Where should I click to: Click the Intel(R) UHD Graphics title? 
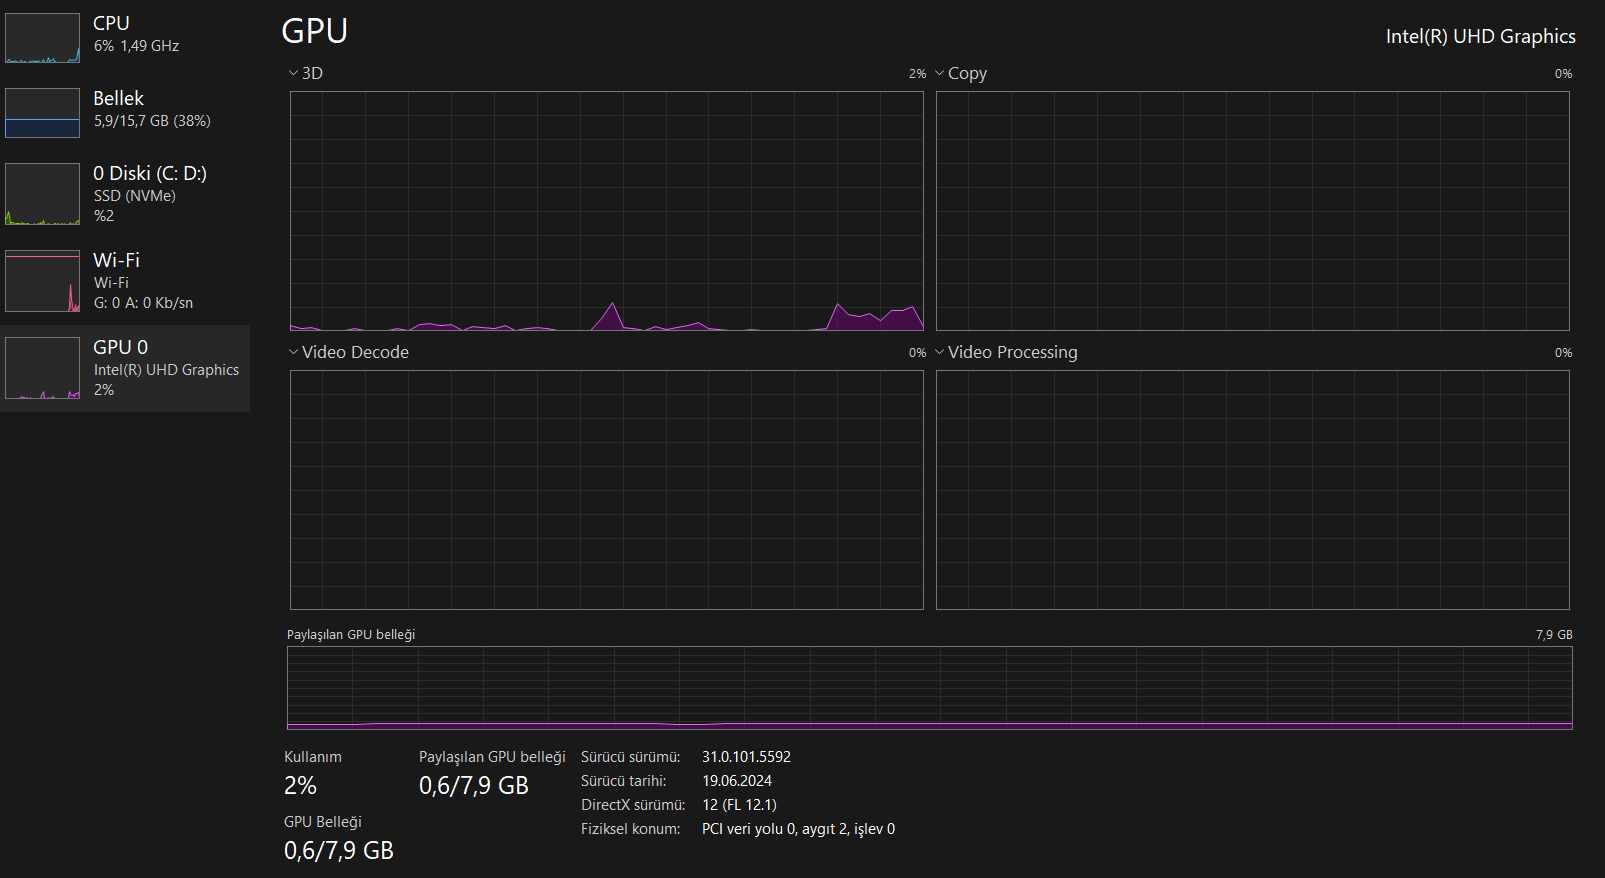(x=1480, y=36)
